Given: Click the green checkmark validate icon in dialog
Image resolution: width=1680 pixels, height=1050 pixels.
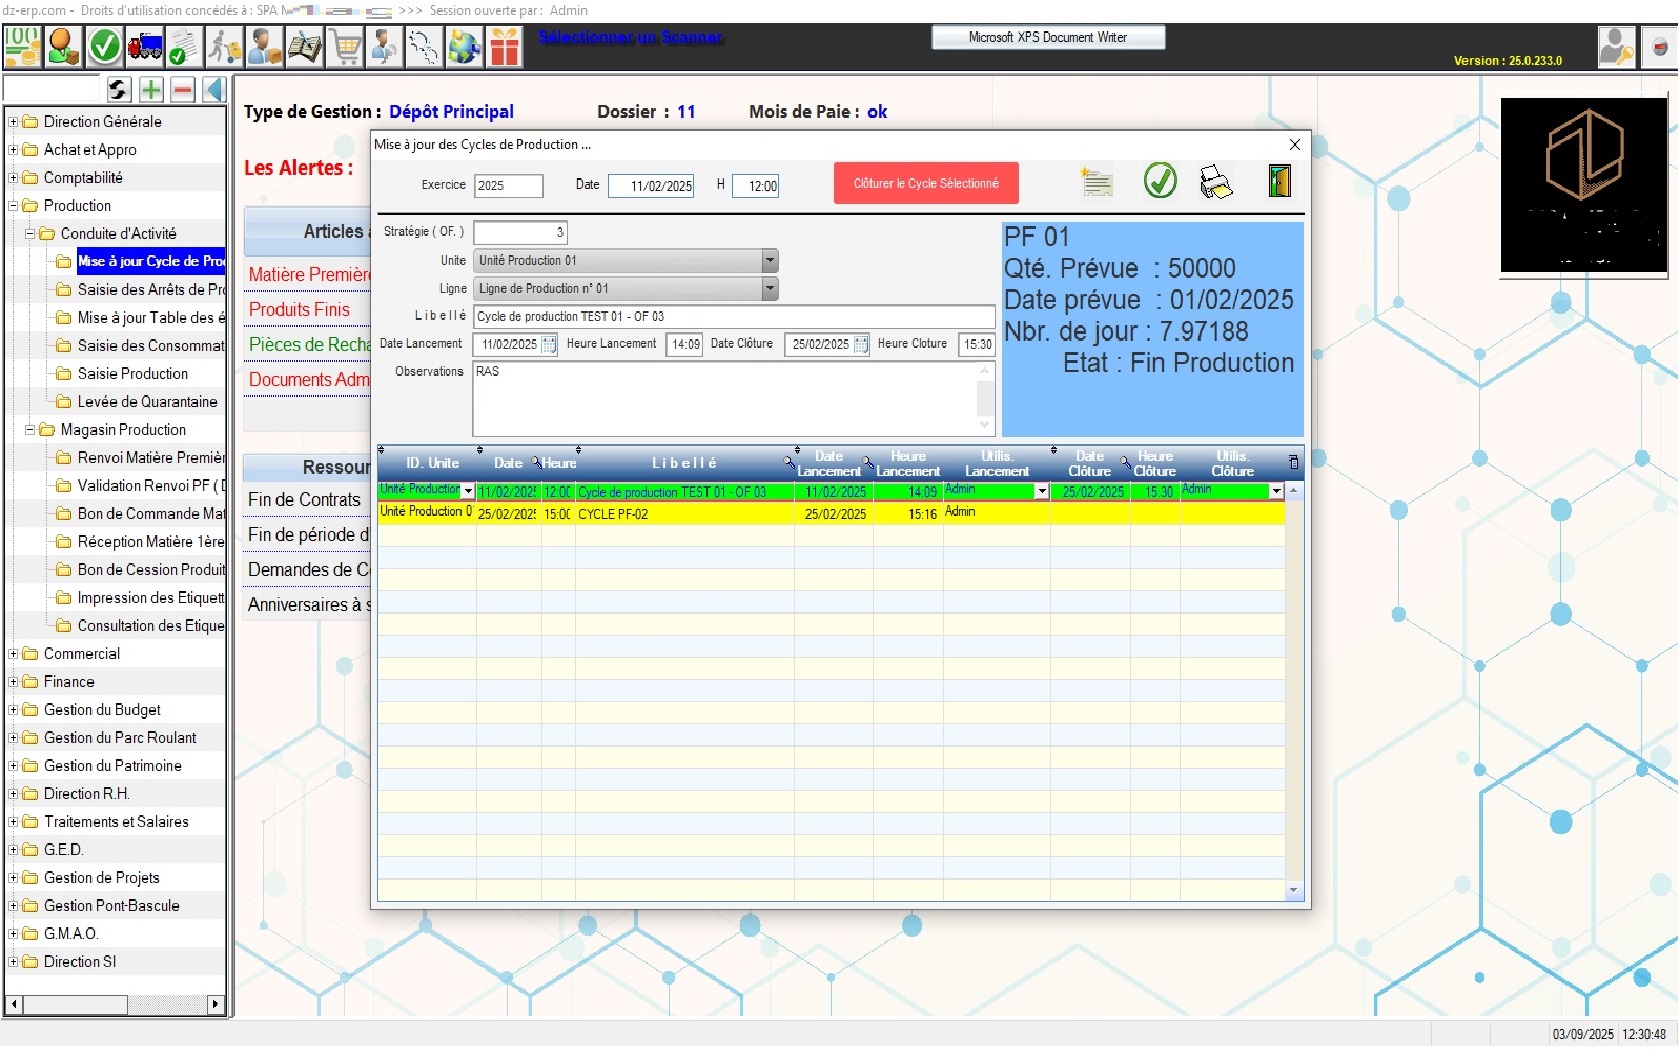Looking at the screenshot, I should click(x=1160, y=182).
